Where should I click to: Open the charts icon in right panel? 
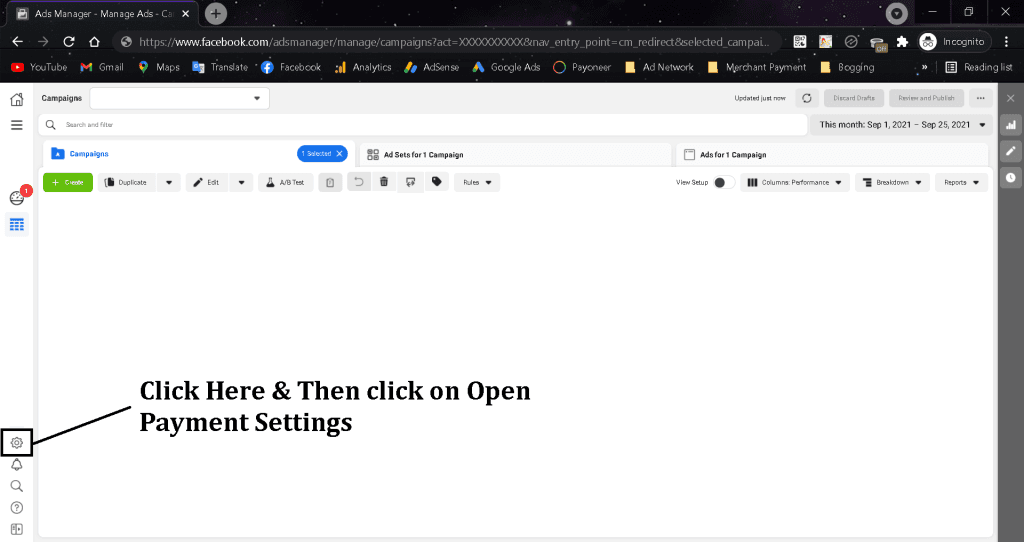(1010, 125)
